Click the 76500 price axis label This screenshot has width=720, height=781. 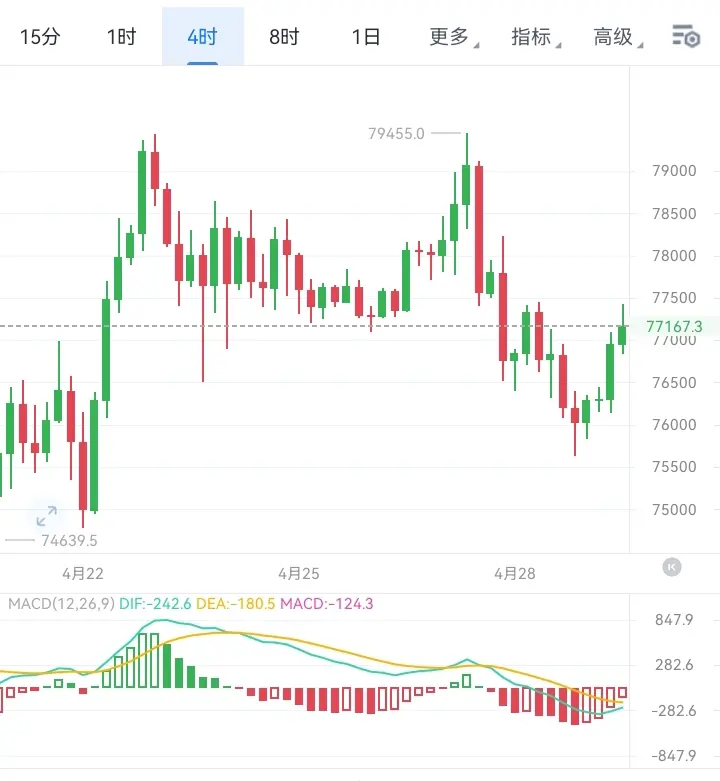[674, 383]
